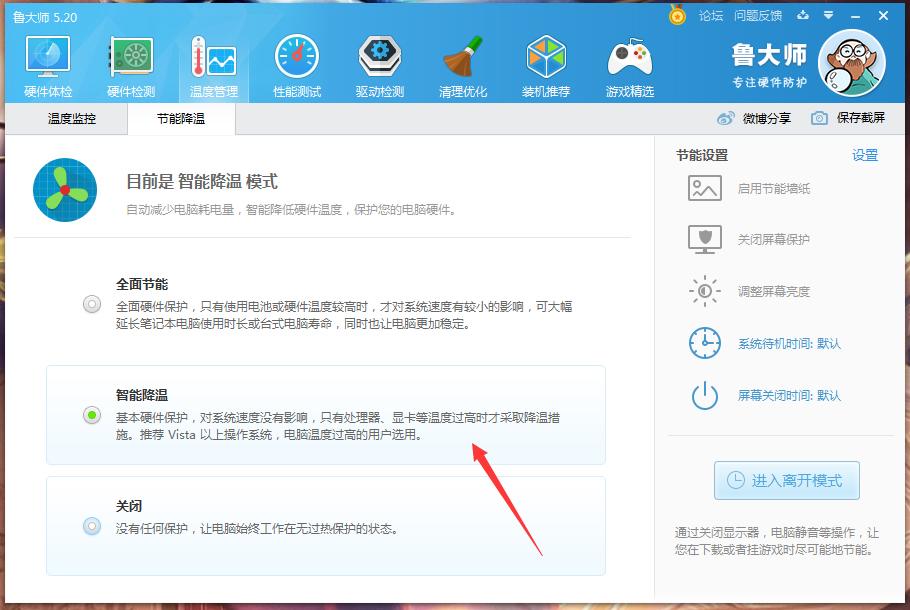Open the 装机推荐 cube icon
910x610 pixels.
pos(546,56)
